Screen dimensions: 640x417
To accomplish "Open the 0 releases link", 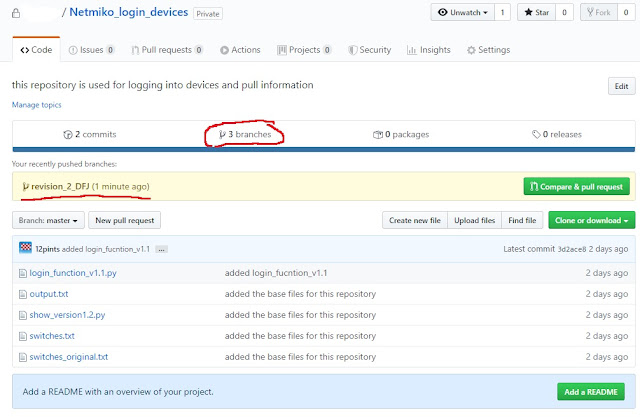I will [557, 134].
